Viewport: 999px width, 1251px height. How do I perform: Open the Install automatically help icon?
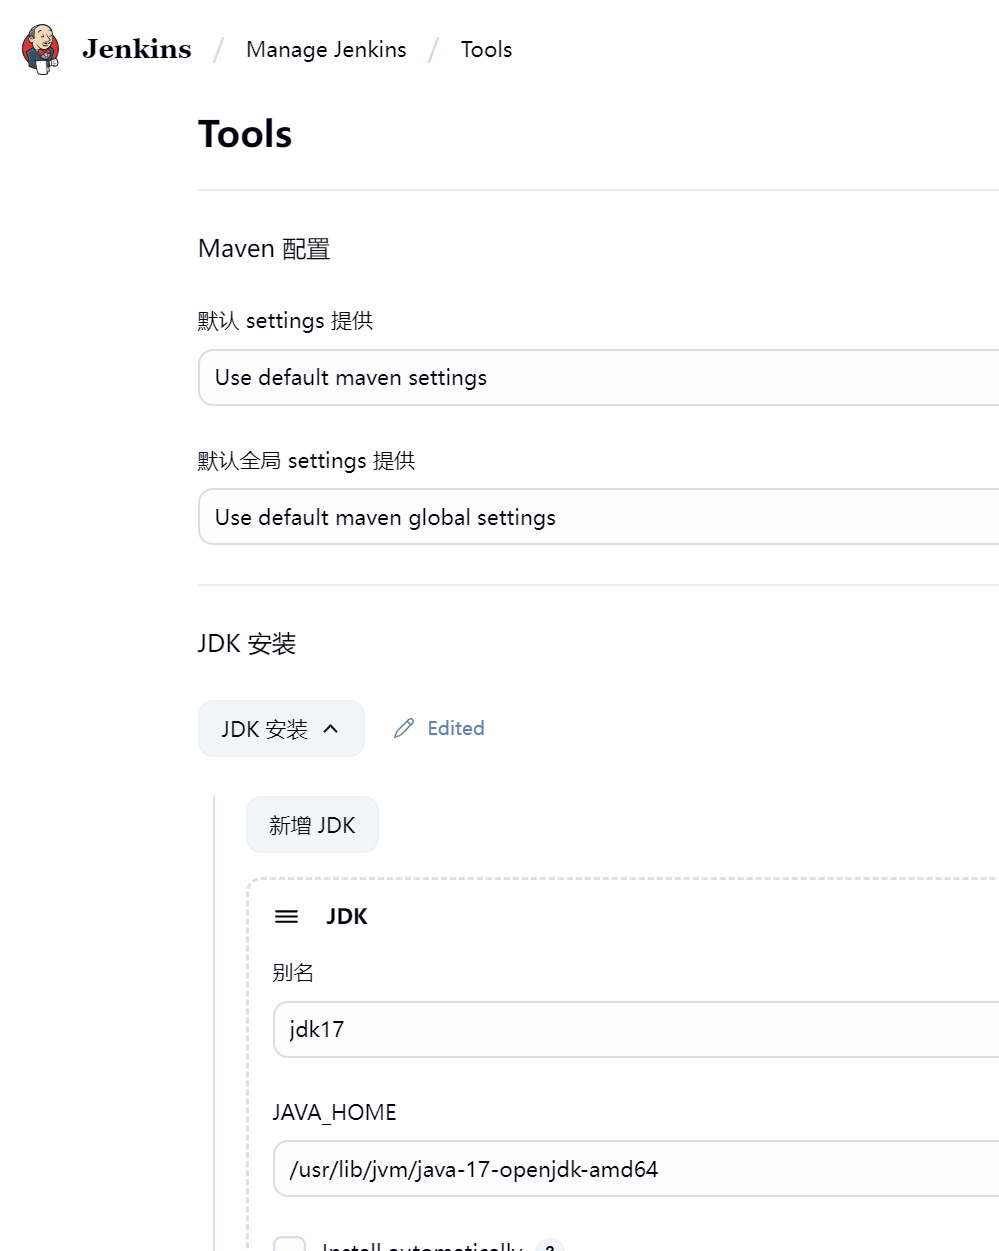coord(549,1246)
